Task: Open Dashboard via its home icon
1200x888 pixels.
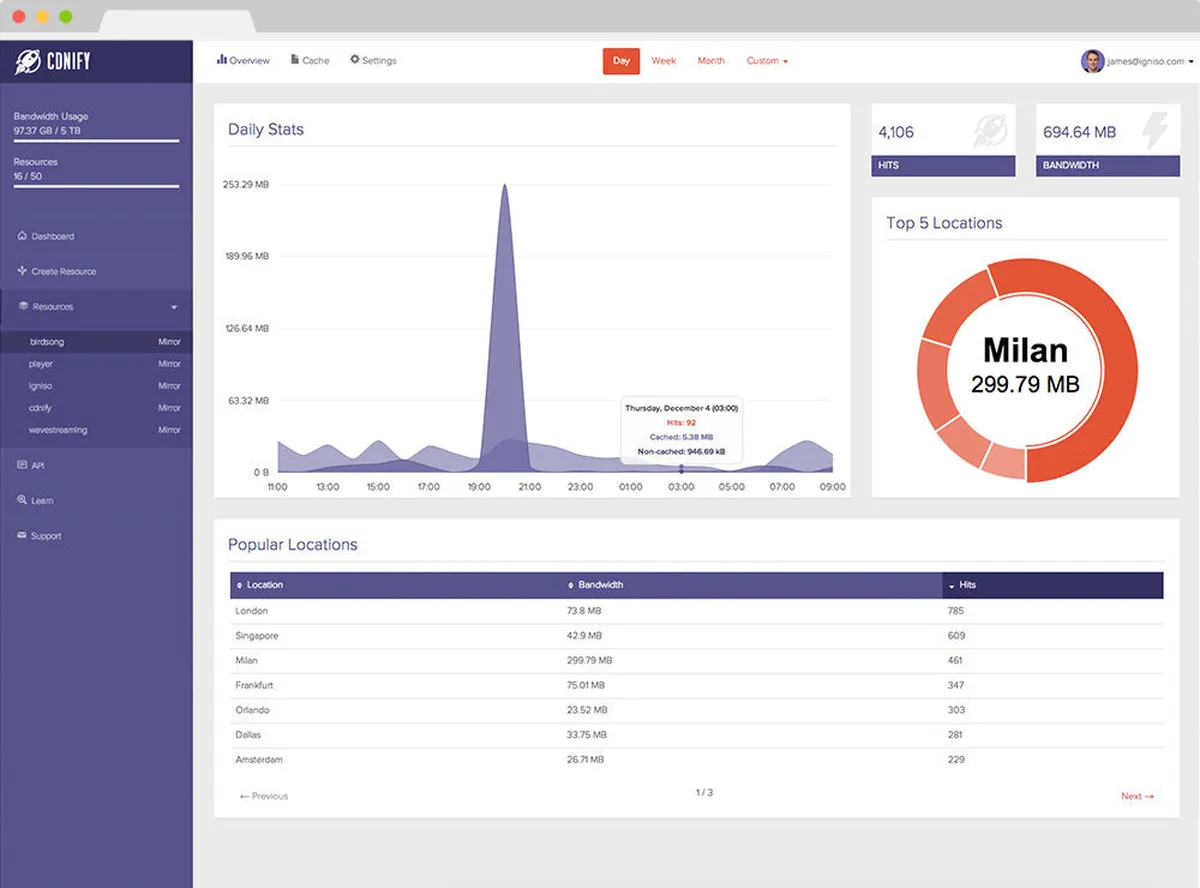Action: (22, 236)
